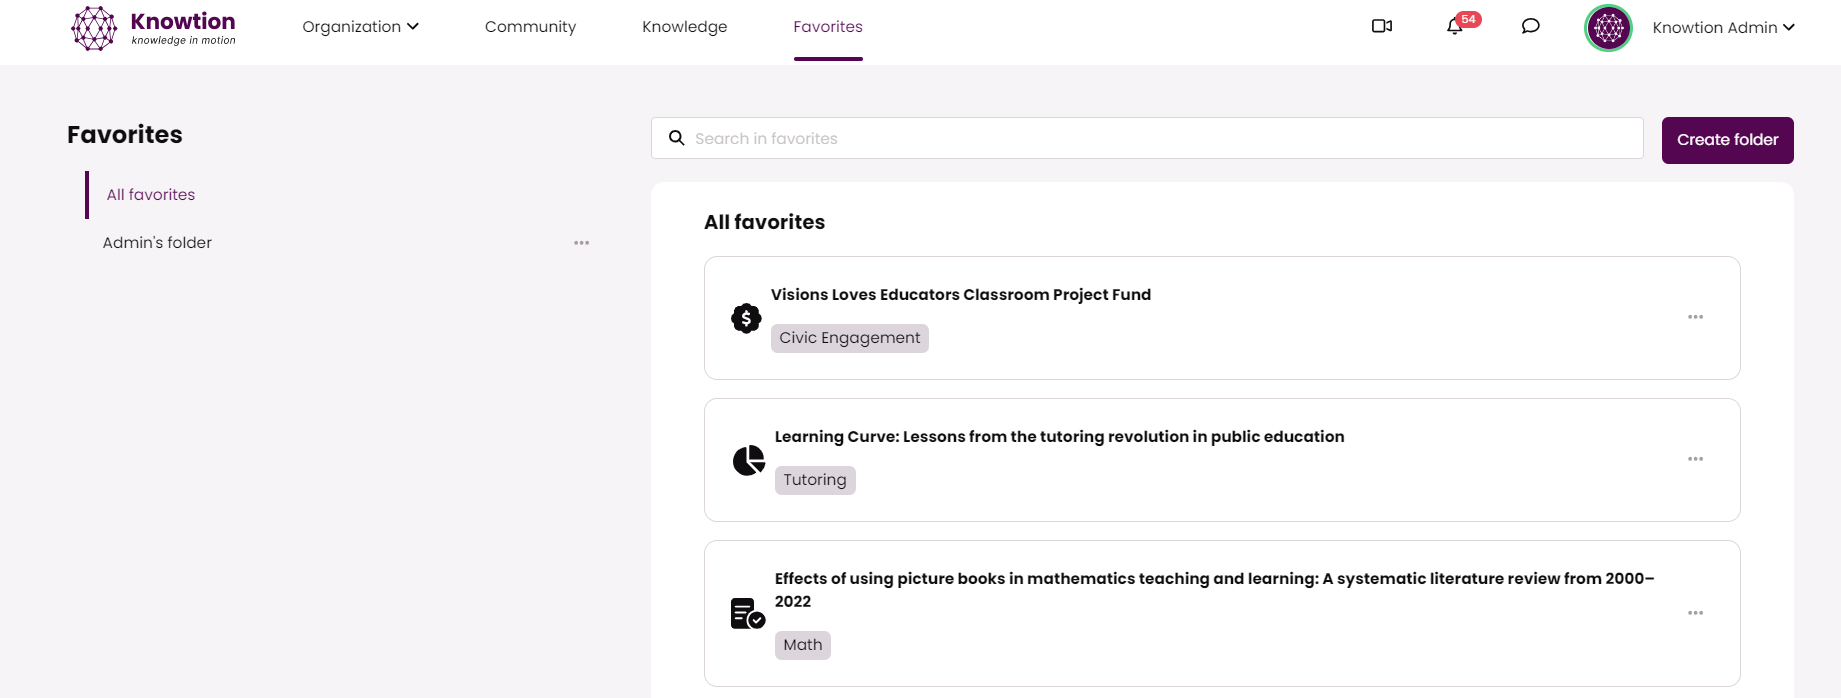
Task: Open the Knowtion Admin user dropdown
Action: click(1723, 28)
